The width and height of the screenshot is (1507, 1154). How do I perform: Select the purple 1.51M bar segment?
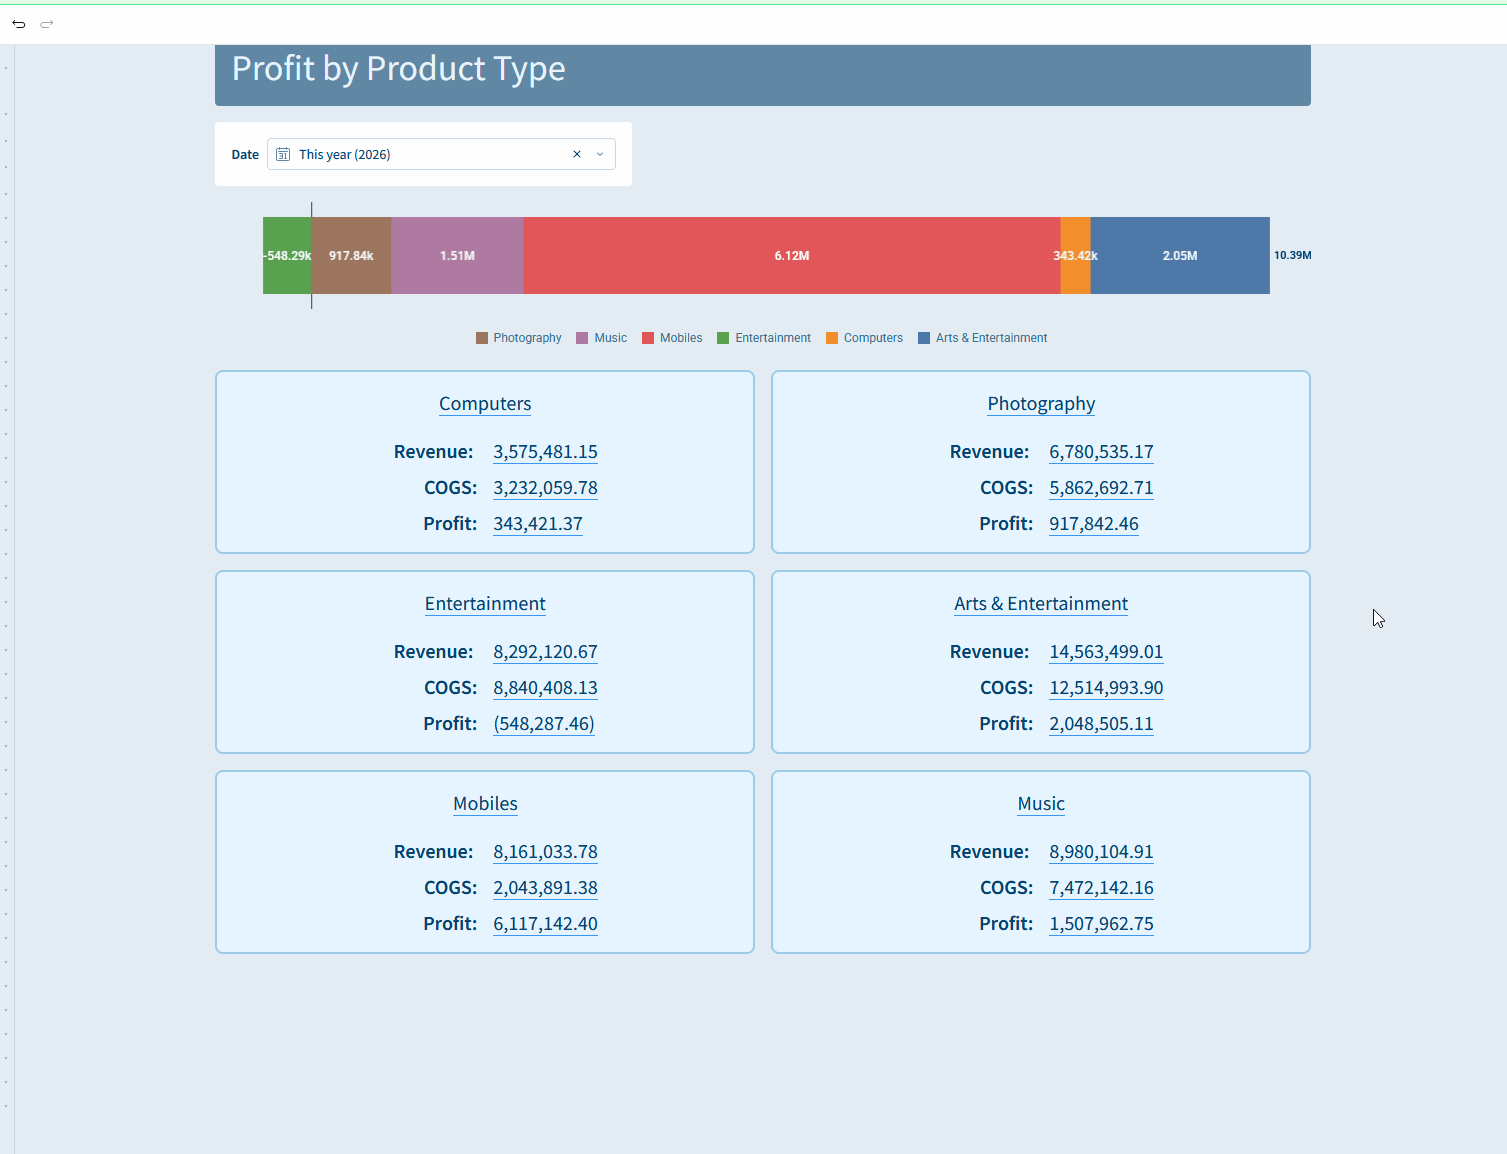(457, 256)
